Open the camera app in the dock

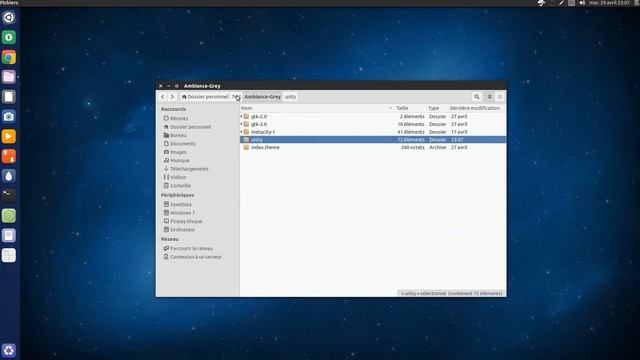pos(9,117)
